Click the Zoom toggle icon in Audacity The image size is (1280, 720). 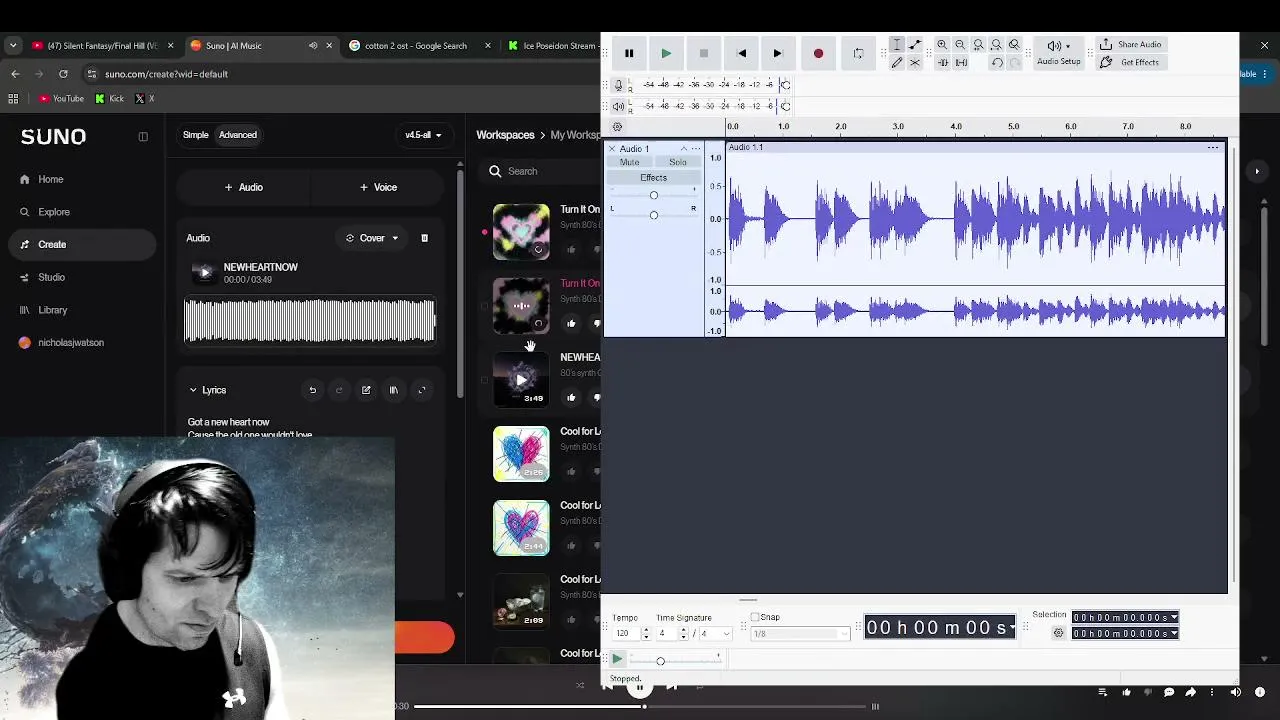coord(1014,45)
